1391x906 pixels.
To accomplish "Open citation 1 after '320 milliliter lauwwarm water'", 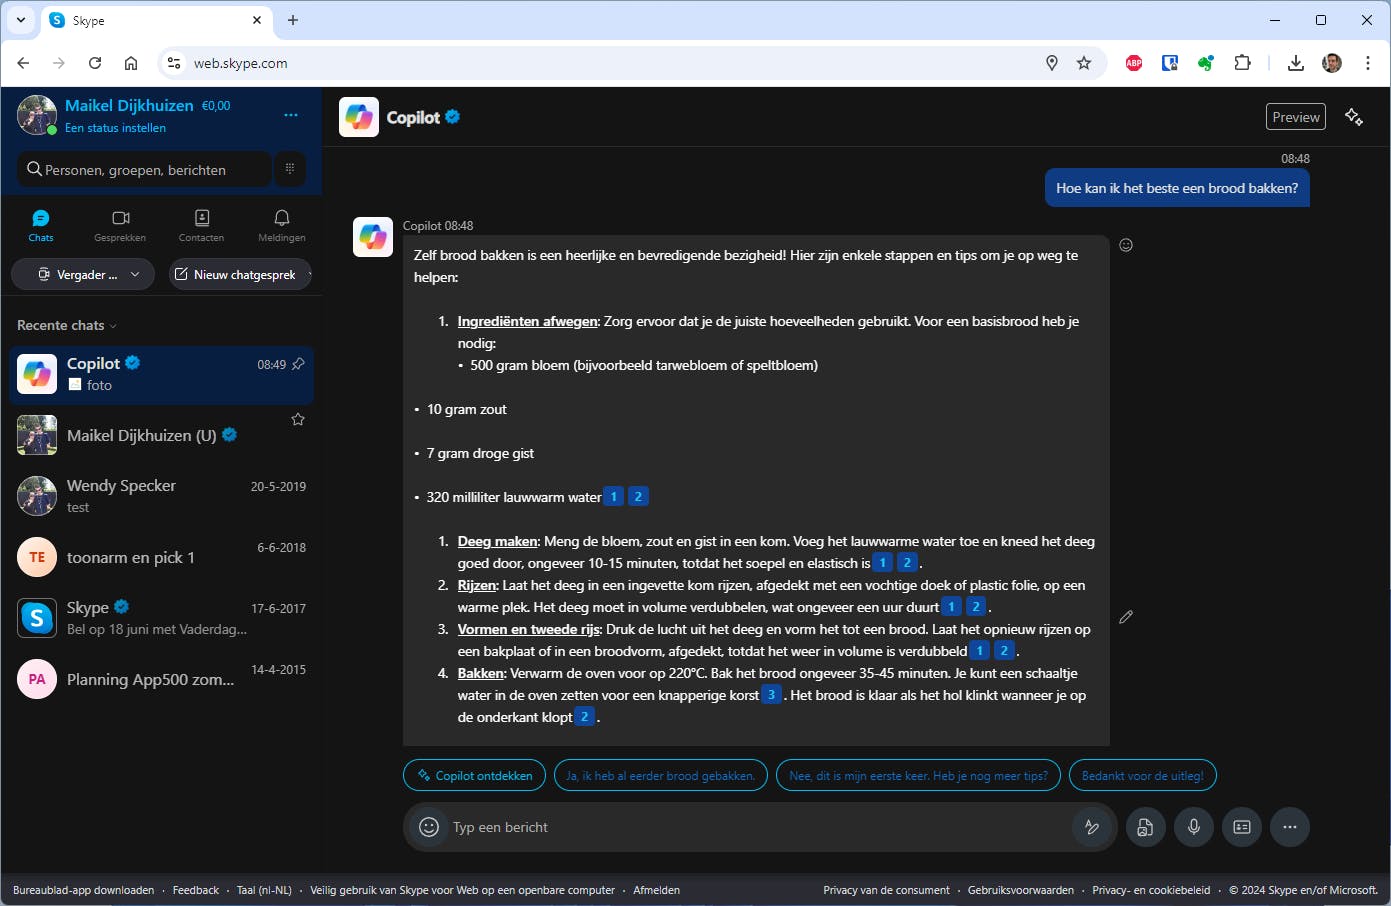I will pos(614,497).
